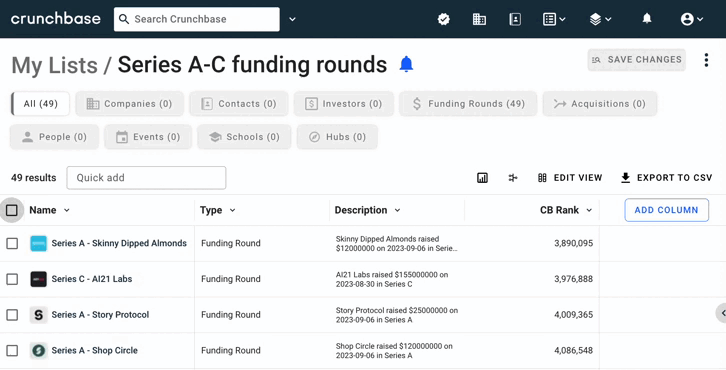Focus the Quick add input field

coord(146,178)
